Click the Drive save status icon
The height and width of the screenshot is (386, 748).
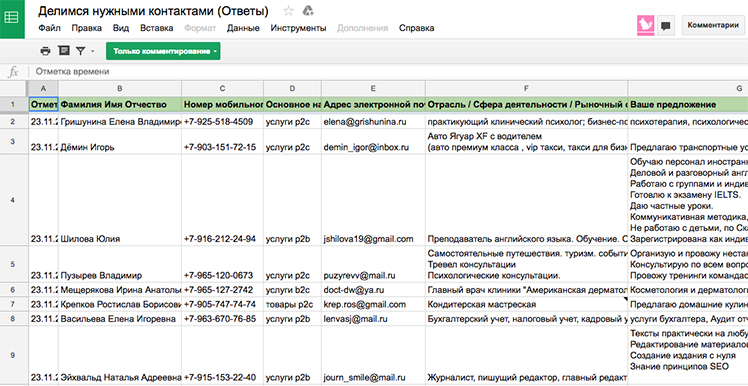click(309, 11)
